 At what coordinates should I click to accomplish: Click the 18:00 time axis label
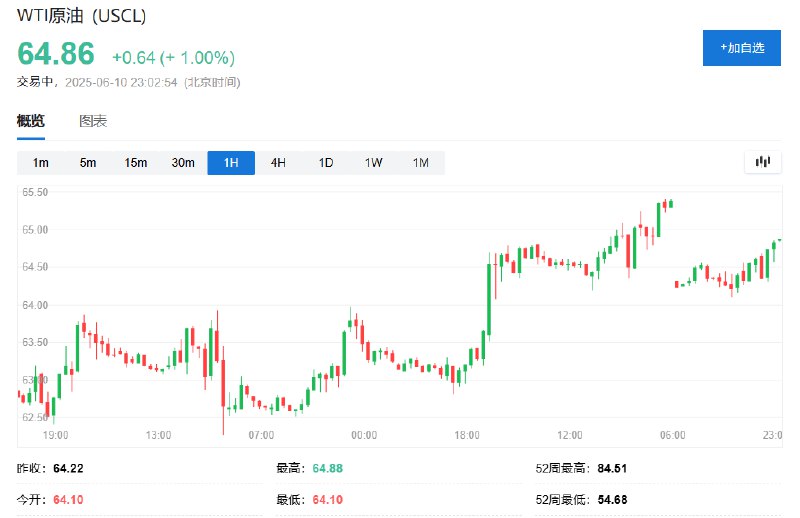(467, 435)
